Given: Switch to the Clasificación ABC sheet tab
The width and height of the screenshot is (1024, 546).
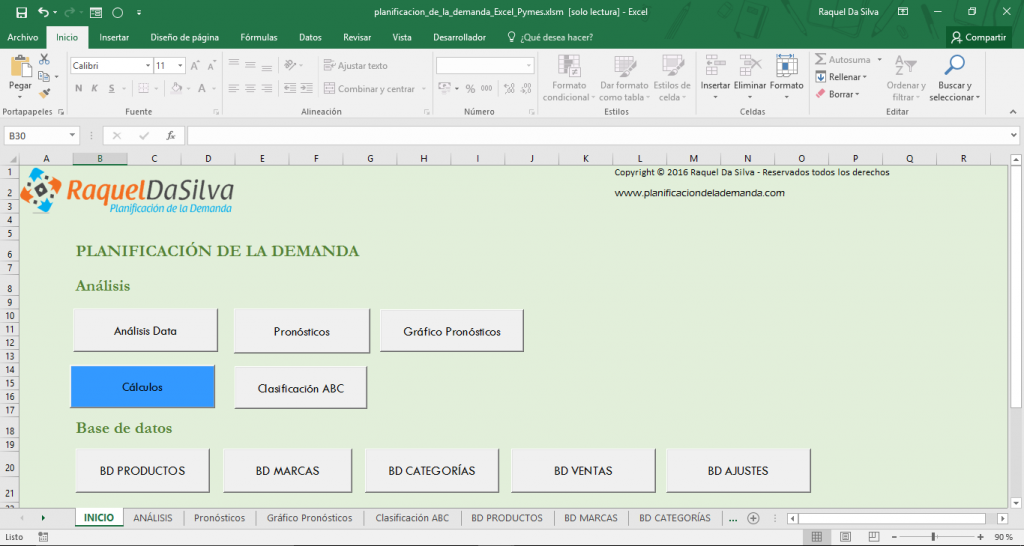Looking at the screenshot, I should [412, 518].
